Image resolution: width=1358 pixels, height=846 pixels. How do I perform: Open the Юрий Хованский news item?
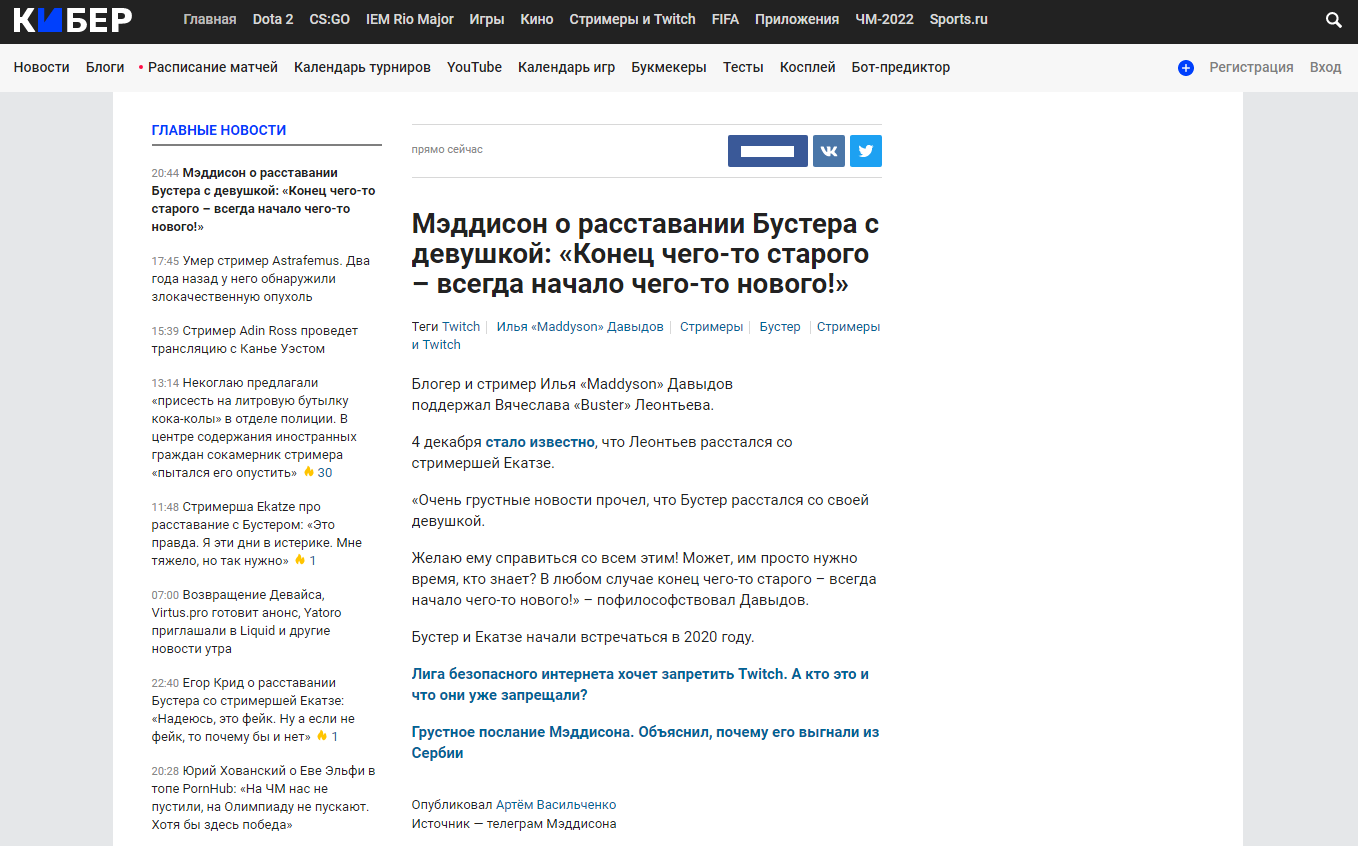(264, 798)
